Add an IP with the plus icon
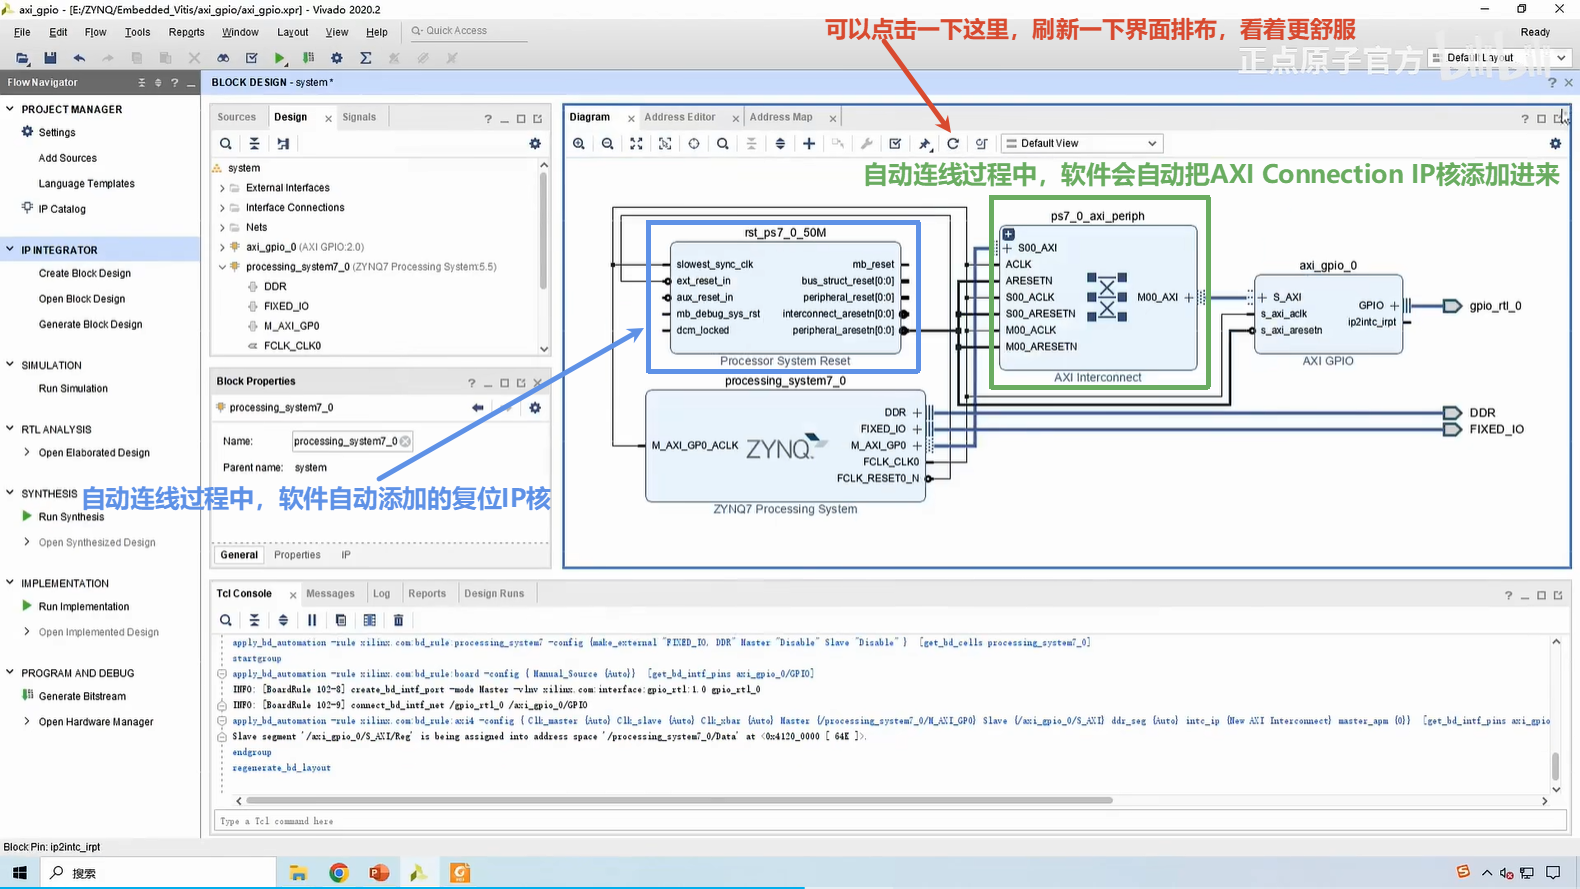This screenshot has height=889, width=1580. point(809,144)
